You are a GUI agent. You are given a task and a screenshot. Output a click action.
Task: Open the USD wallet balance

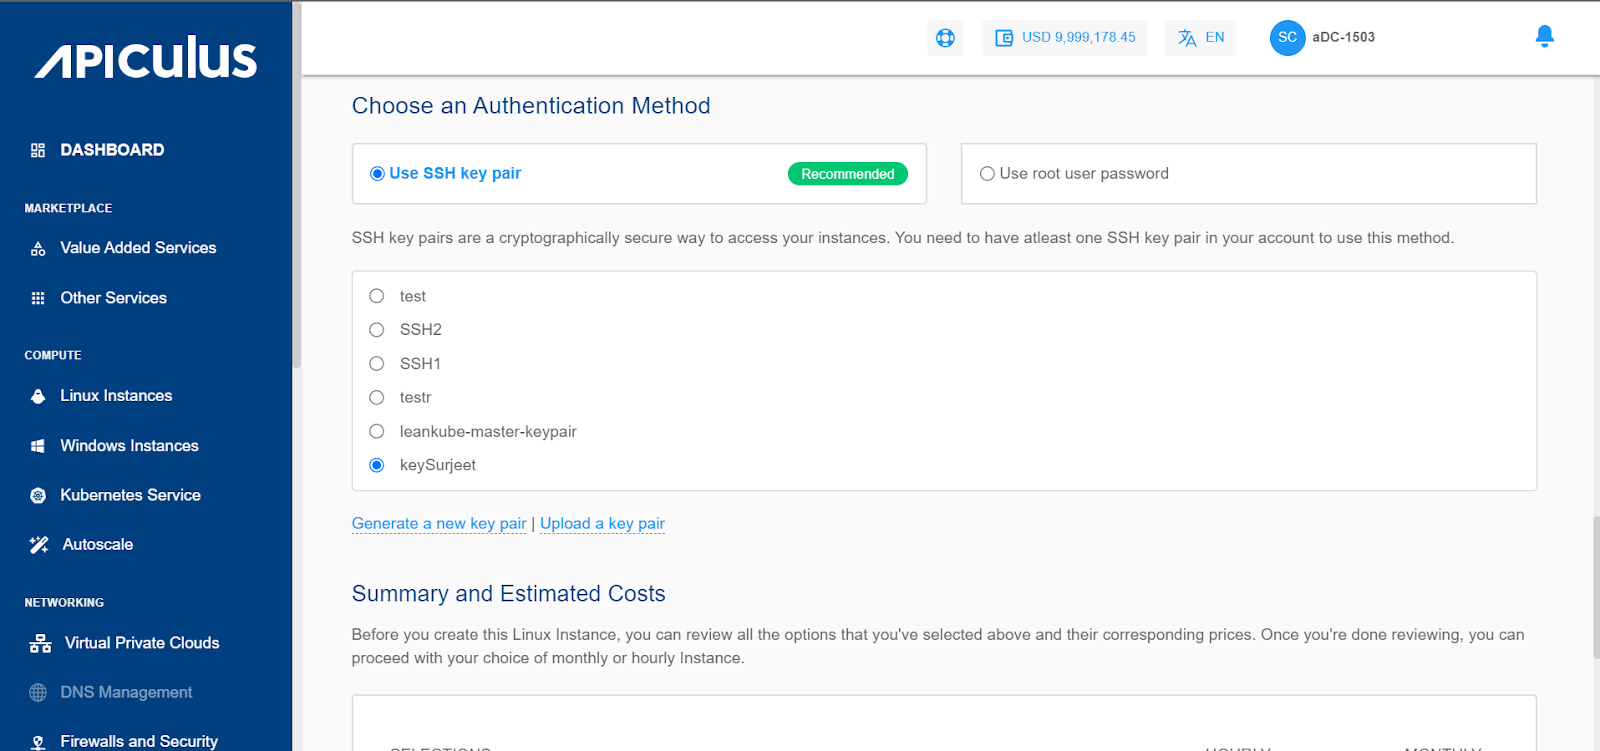(1065, 38)
